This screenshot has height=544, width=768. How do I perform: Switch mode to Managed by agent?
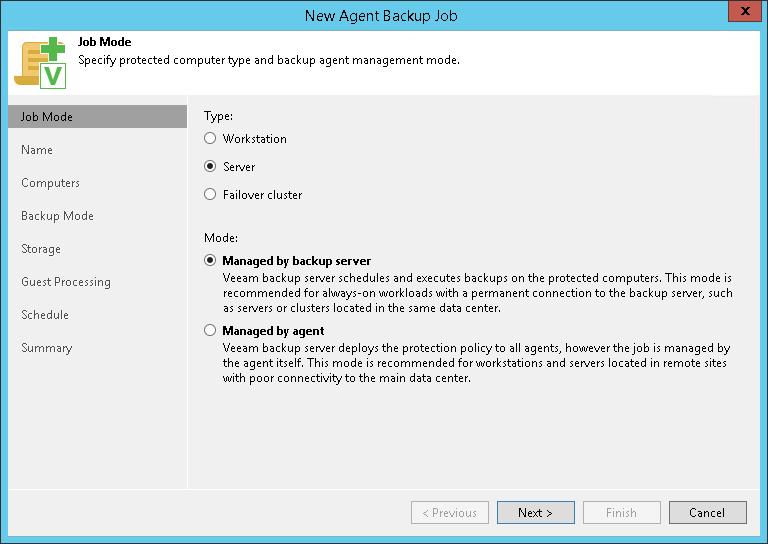210,330
